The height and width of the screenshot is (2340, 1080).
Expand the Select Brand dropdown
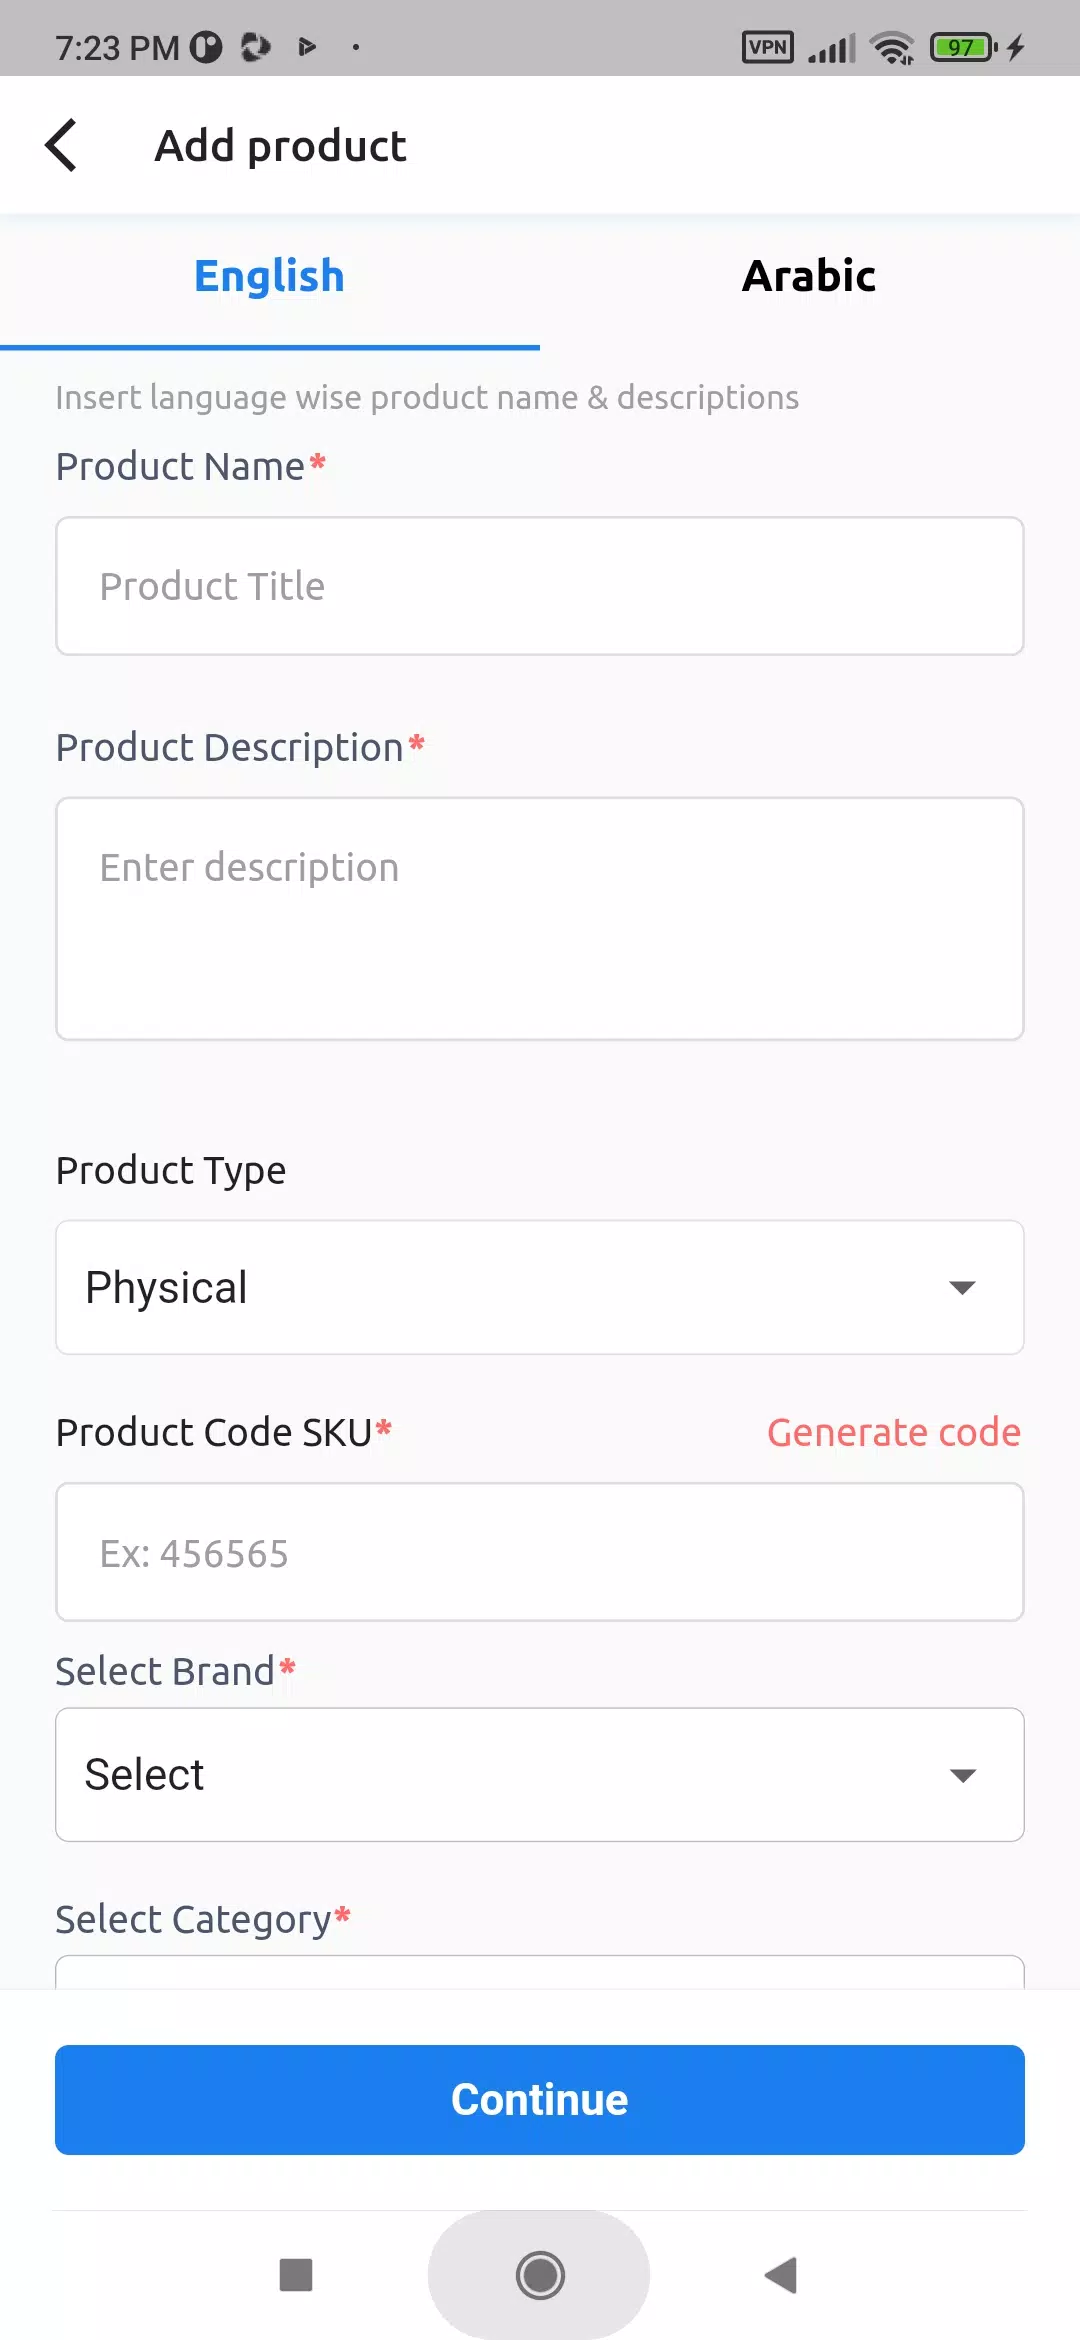[540, 1775]
